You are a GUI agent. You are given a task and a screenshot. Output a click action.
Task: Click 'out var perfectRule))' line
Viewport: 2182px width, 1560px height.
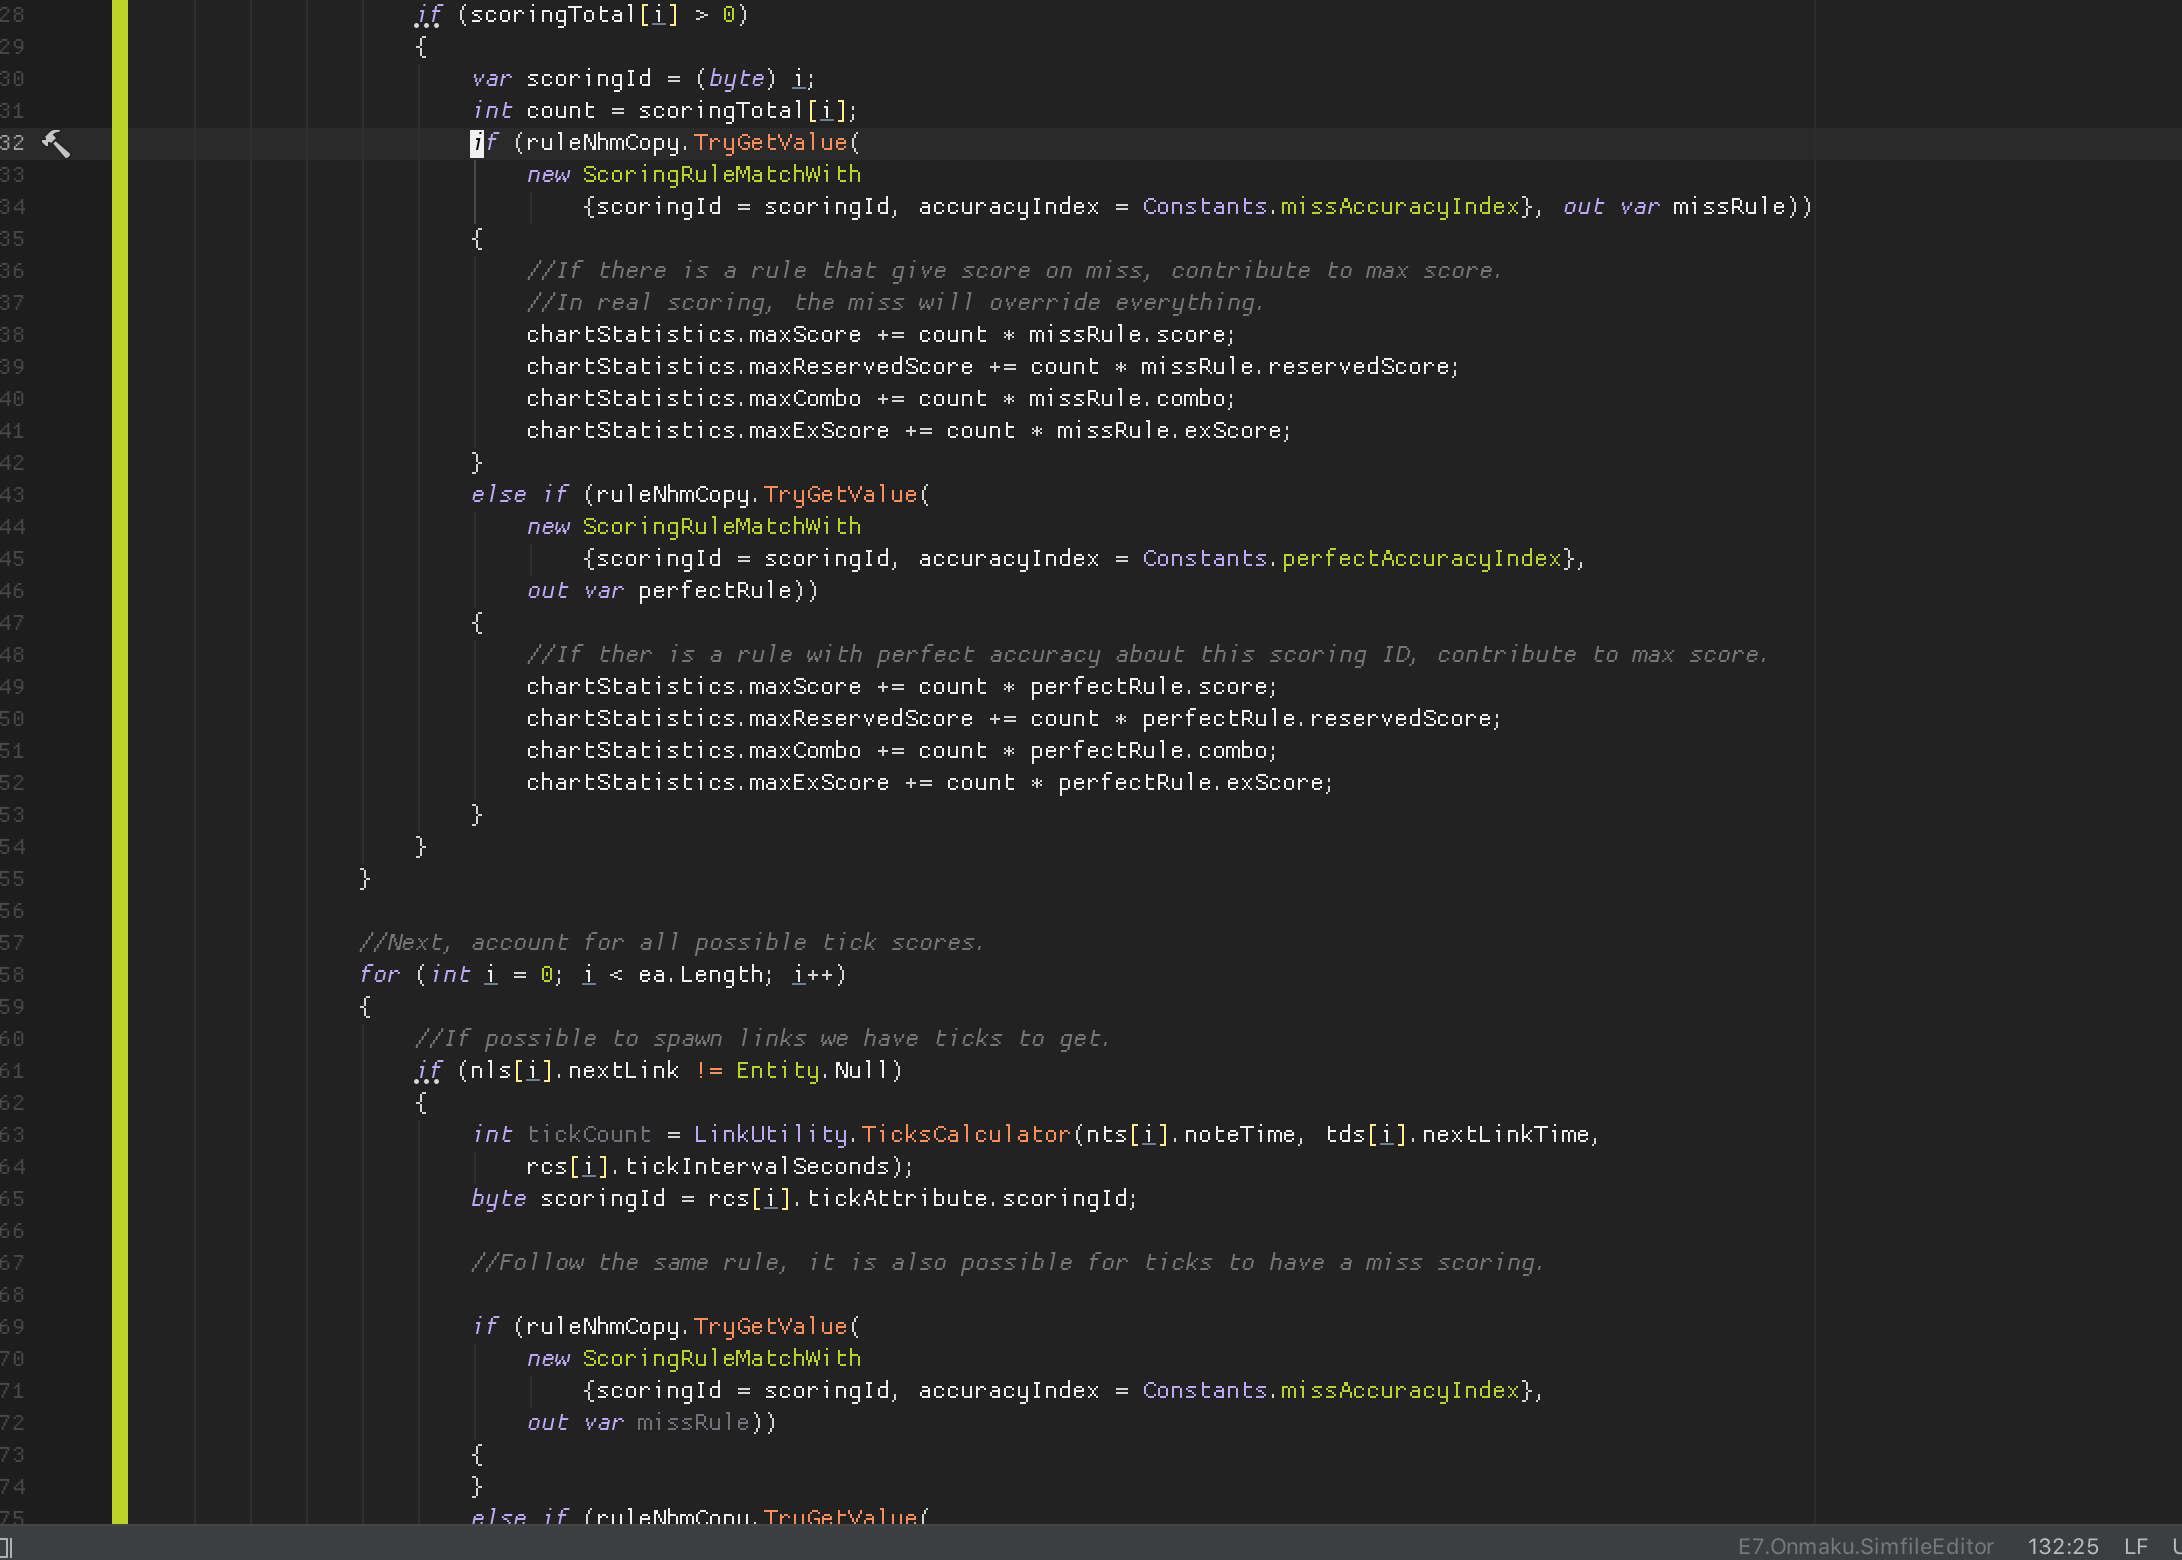click(x=673, y=591)
